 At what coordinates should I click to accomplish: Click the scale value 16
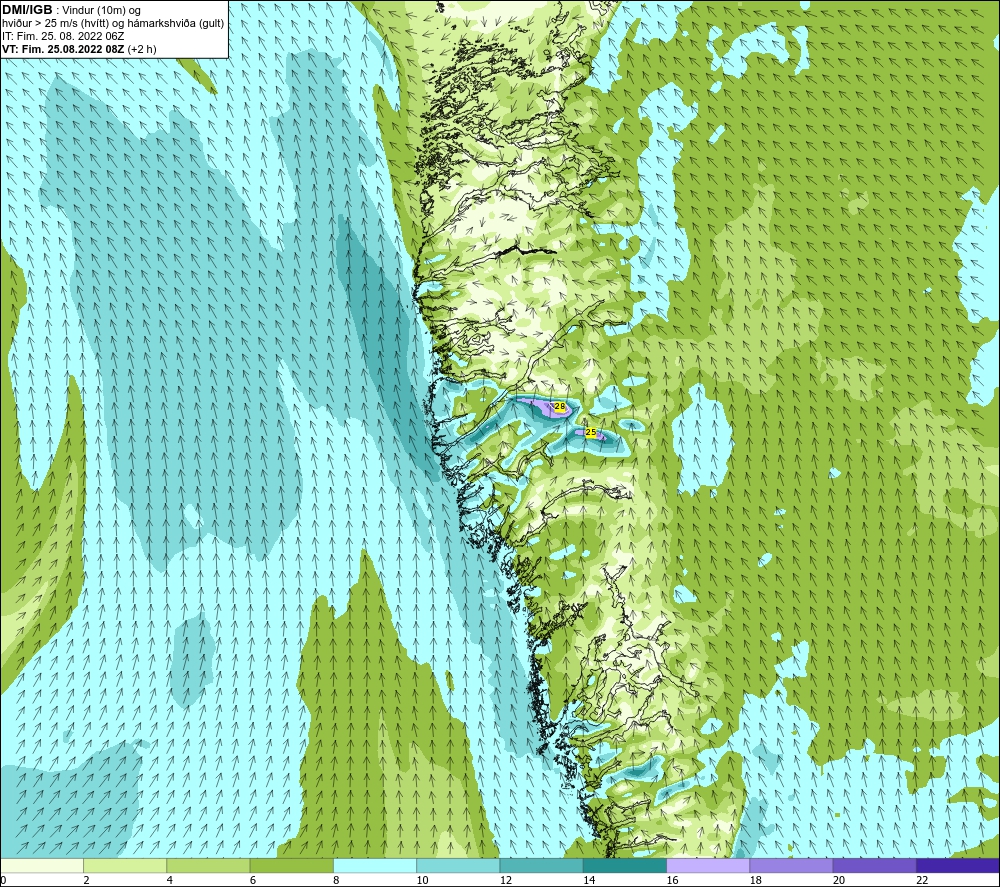[x=672, y=880]
